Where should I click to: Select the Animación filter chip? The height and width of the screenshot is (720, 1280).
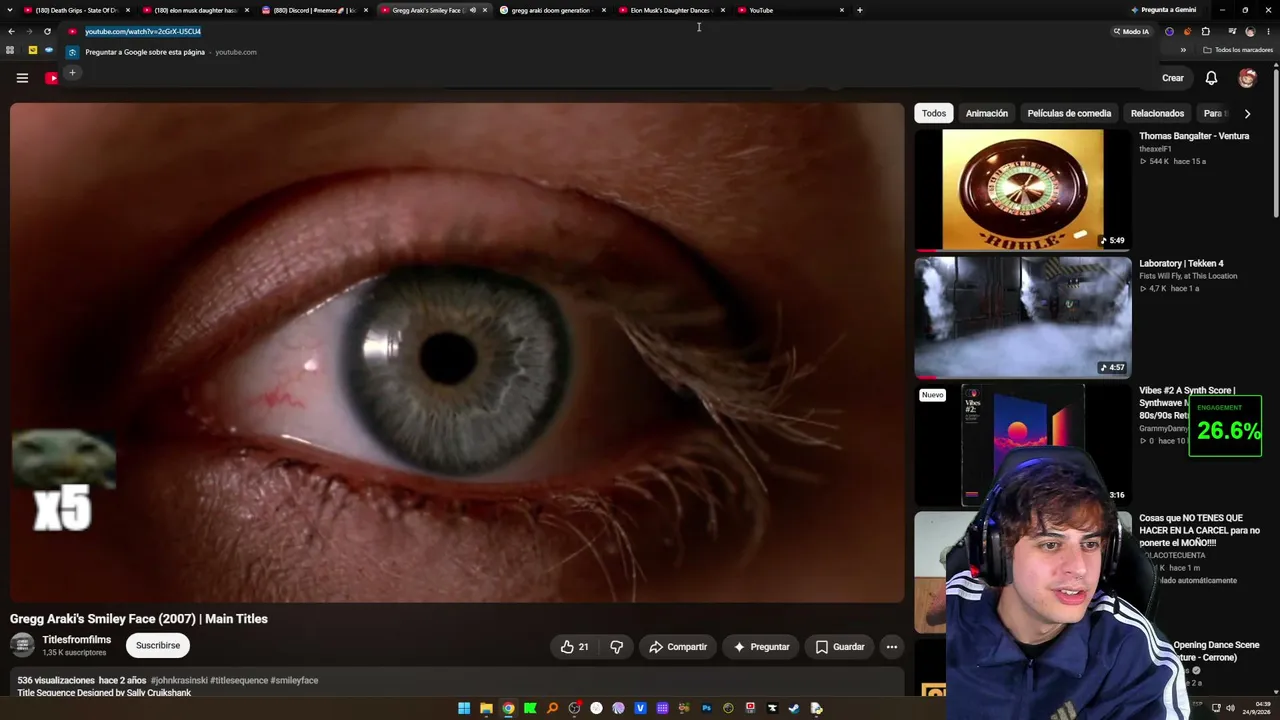click(x=987, y=113)
